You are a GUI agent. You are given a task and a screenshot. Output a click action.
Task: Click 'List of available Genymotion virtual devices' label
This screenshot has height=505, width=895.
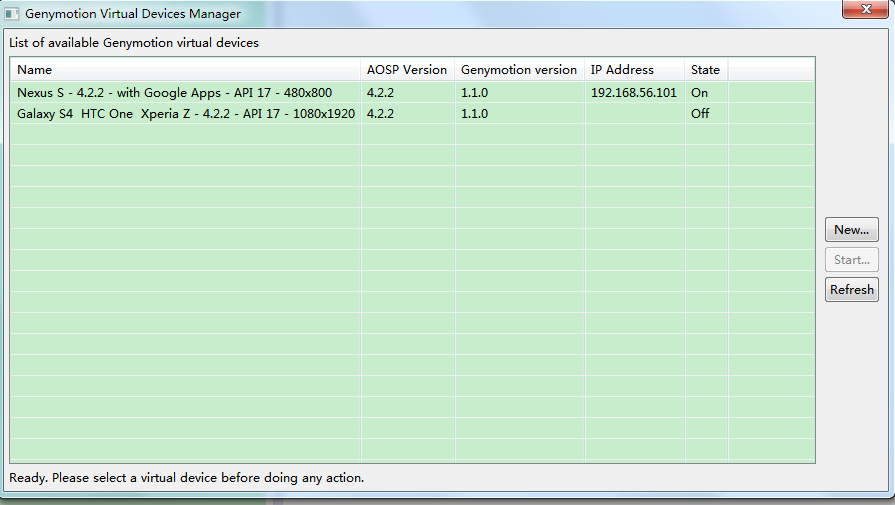pos(134,43)
